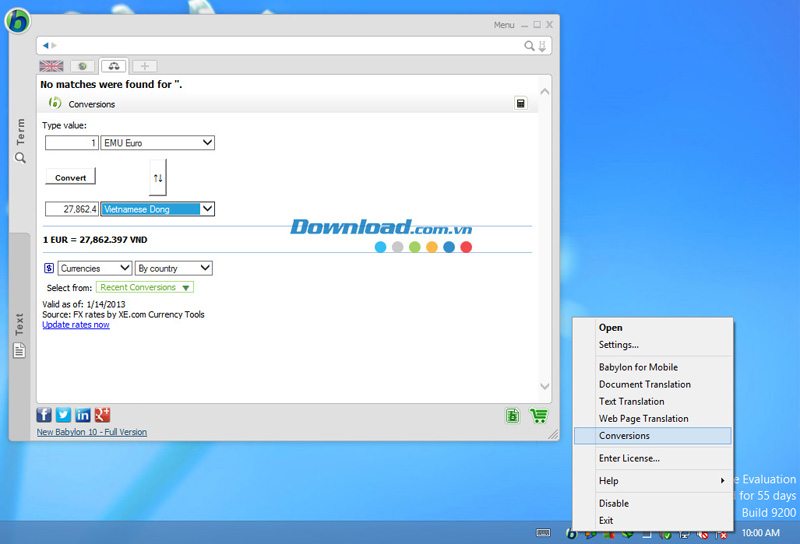The image size is (800, 544).
Task: Click the LinkedIn share icon
Action: (x=83, y=414)
